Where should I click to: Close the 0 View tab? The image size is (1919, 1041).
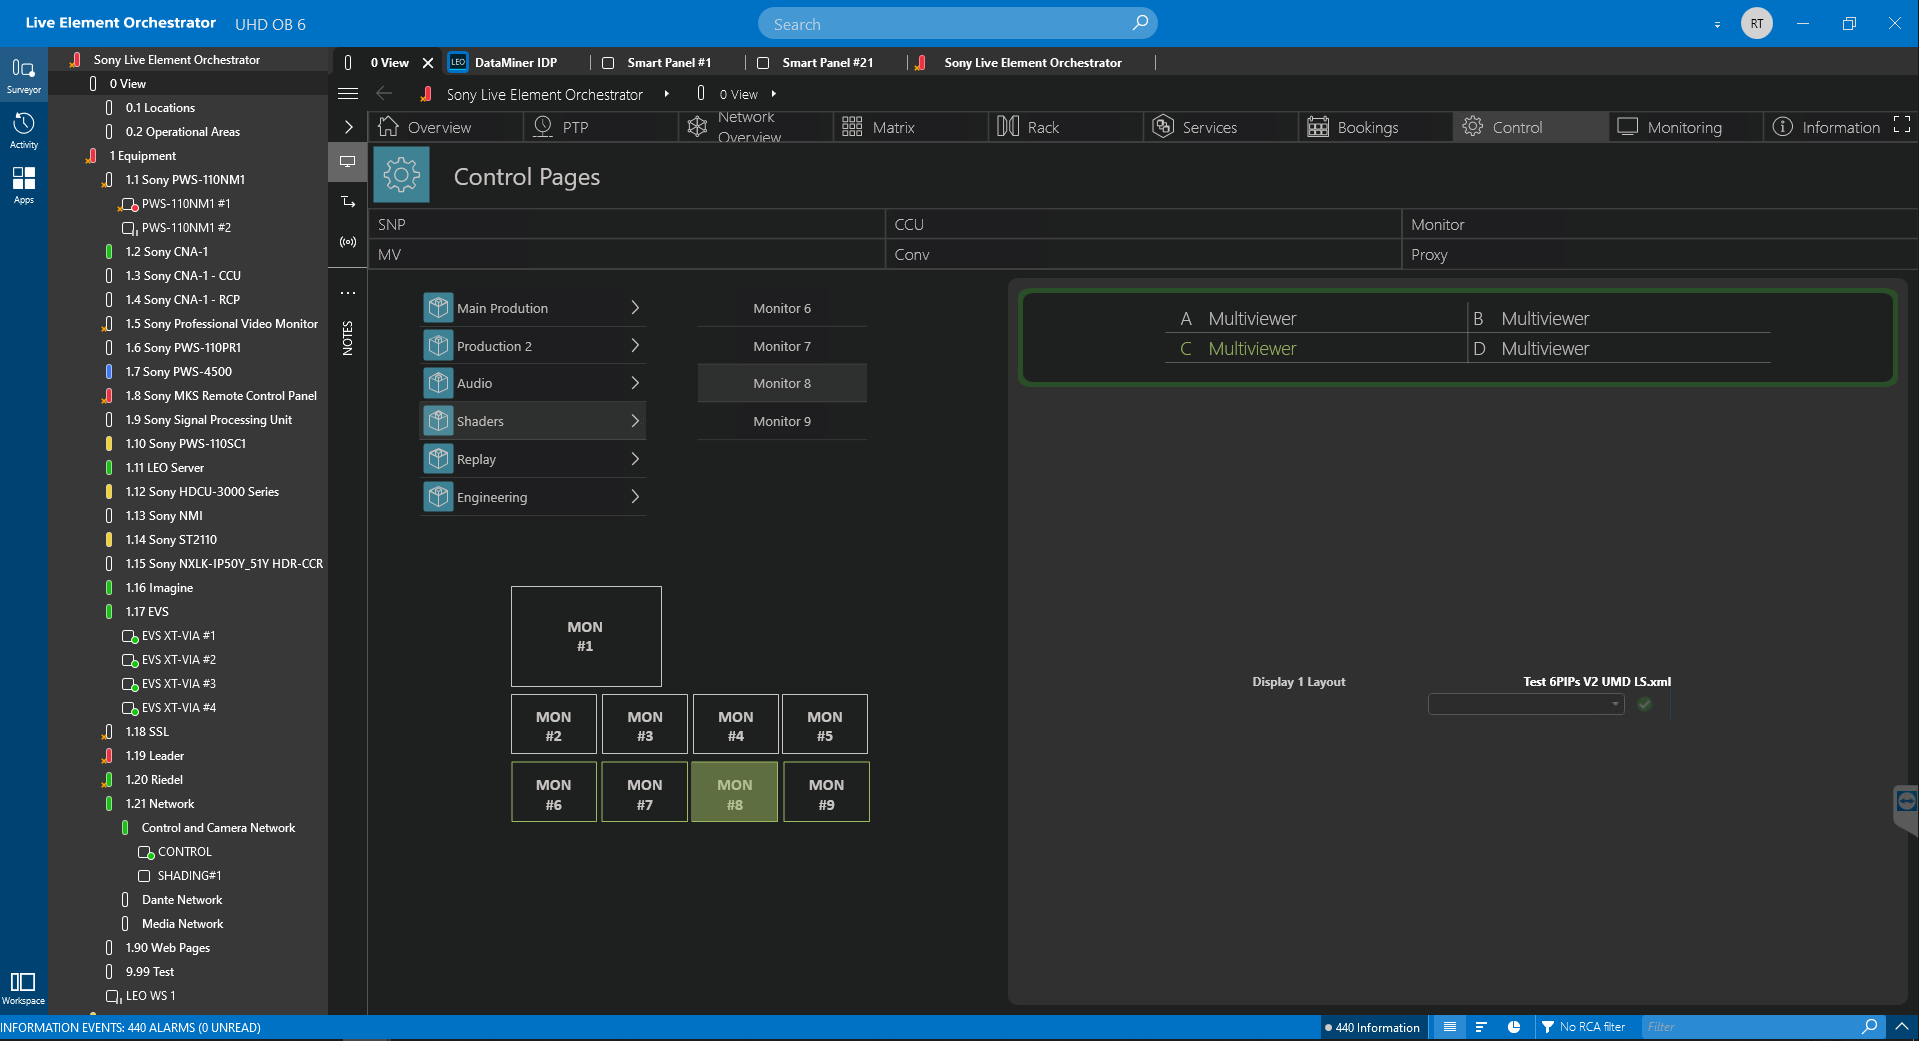point(428,62)
